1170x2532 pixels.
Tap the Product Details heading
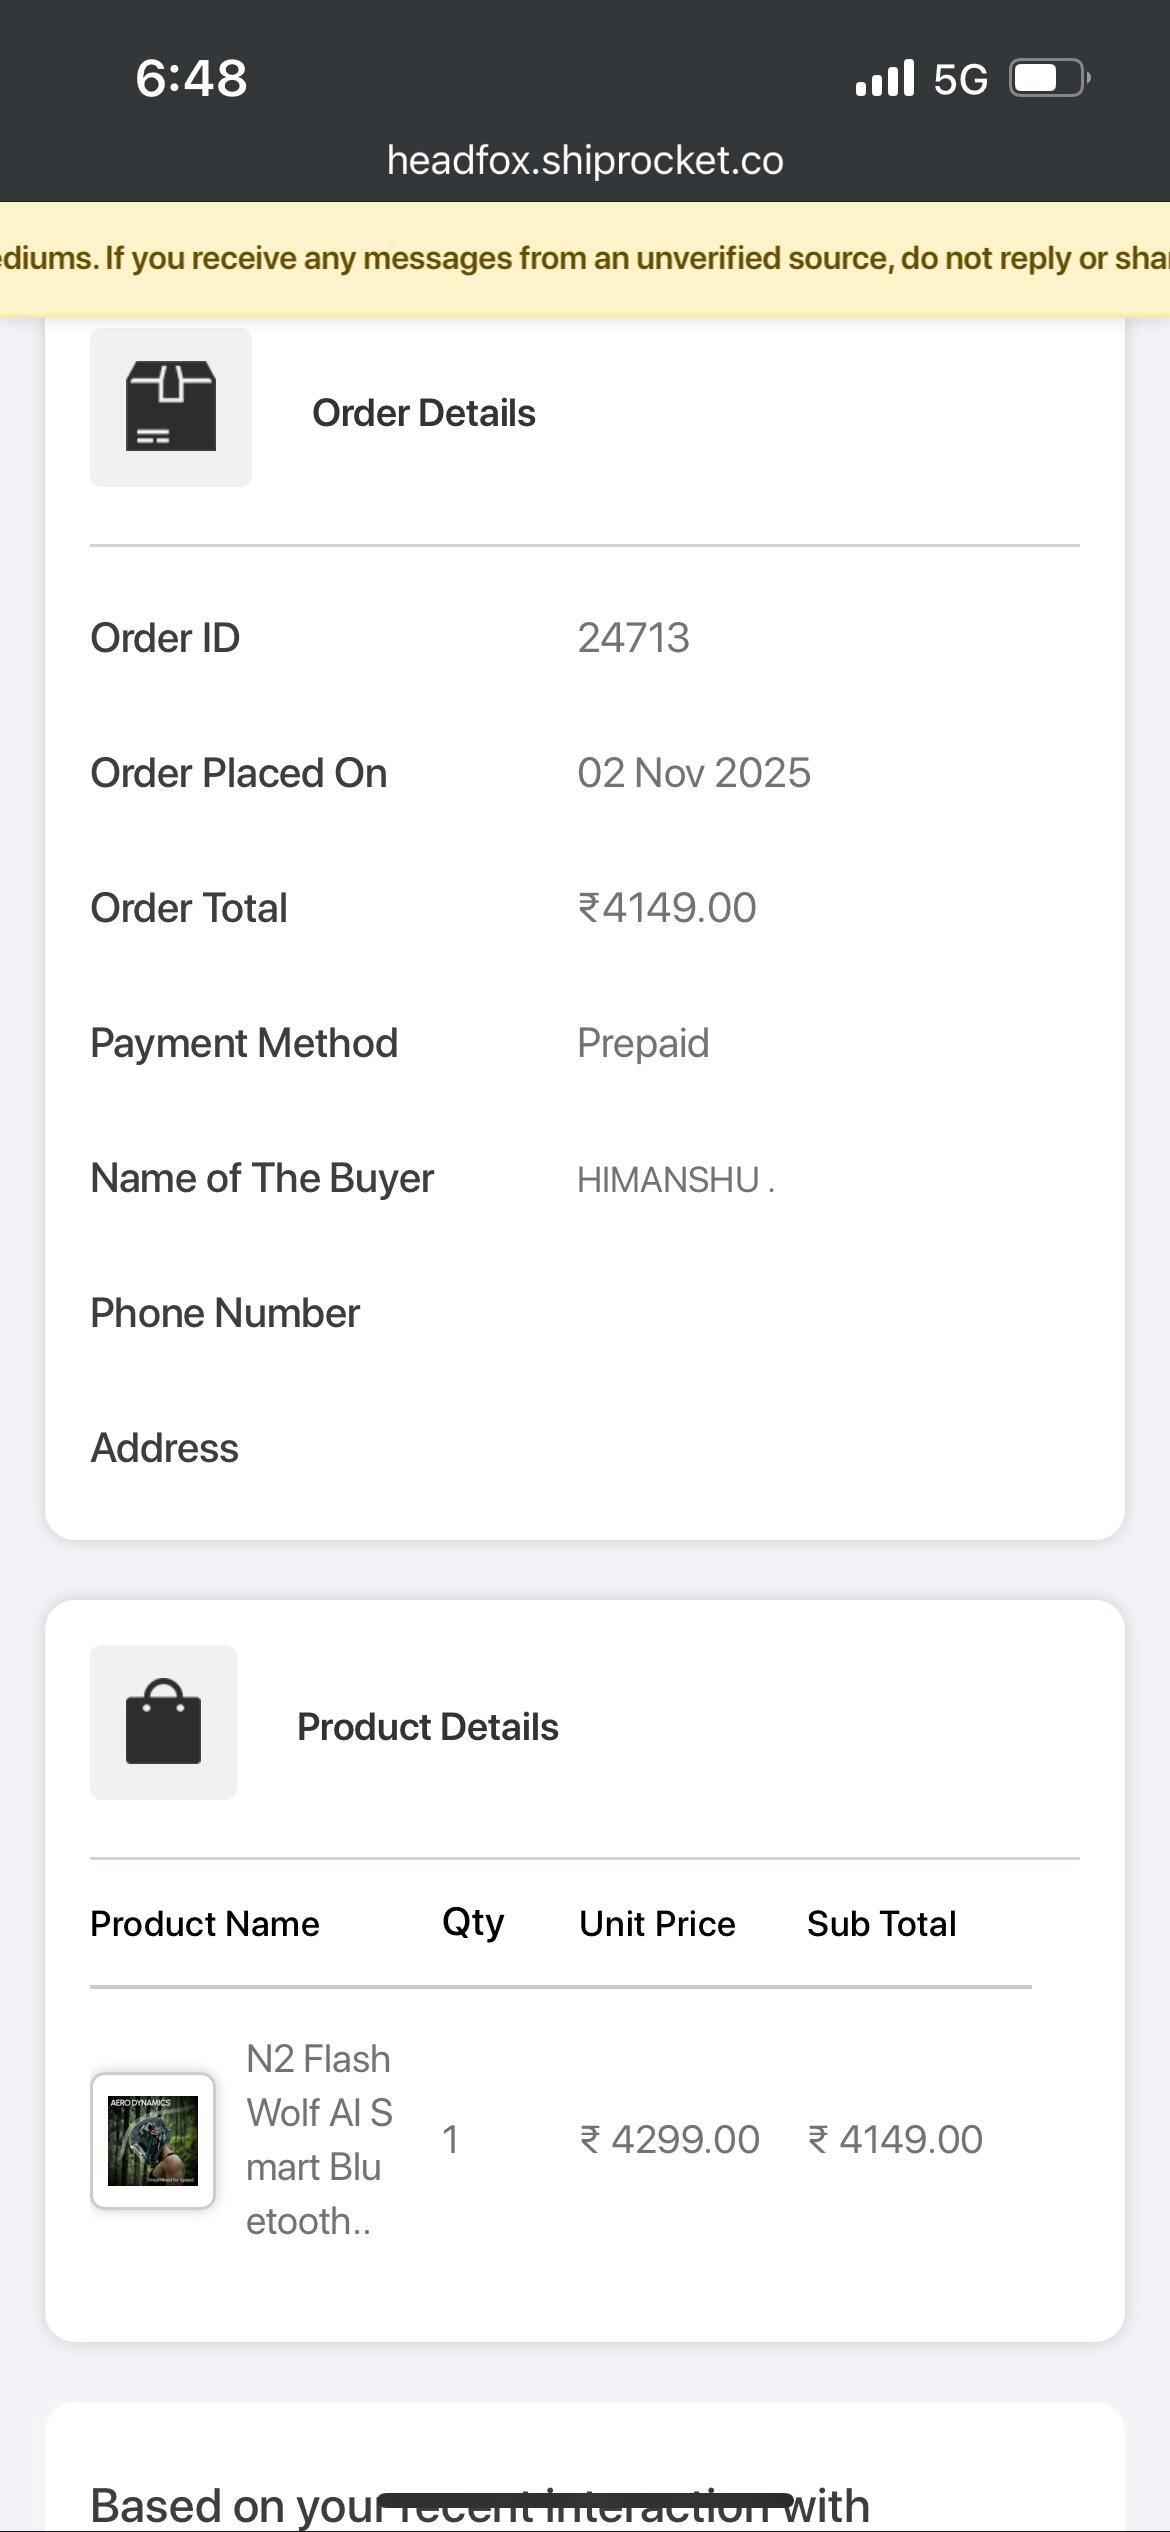(427, 1727)
